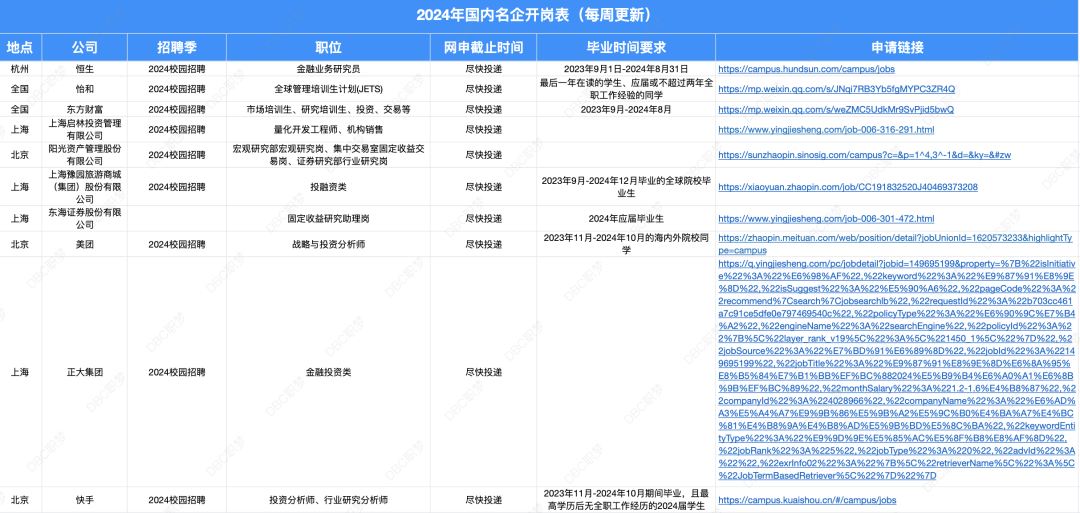Image resolution: width=1080 pixels, height=513 pixels.
Task: Select the 公司 column header
Action: pos(85,47)
